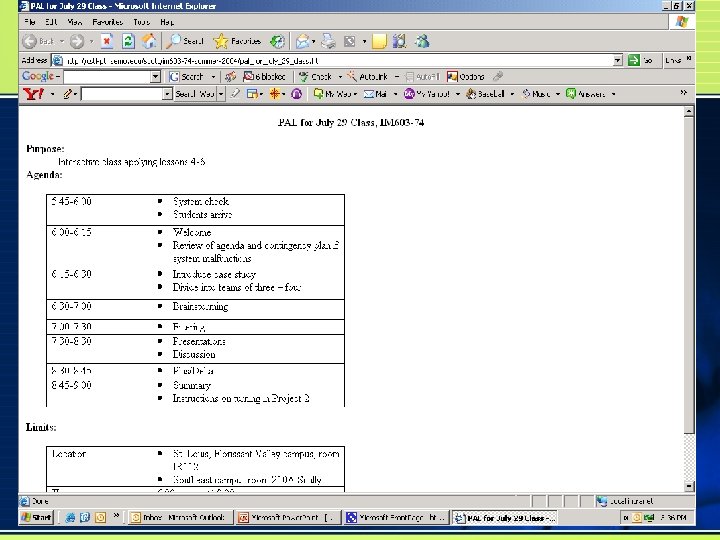Click the AutoFill toolbar button

(422, 77)
